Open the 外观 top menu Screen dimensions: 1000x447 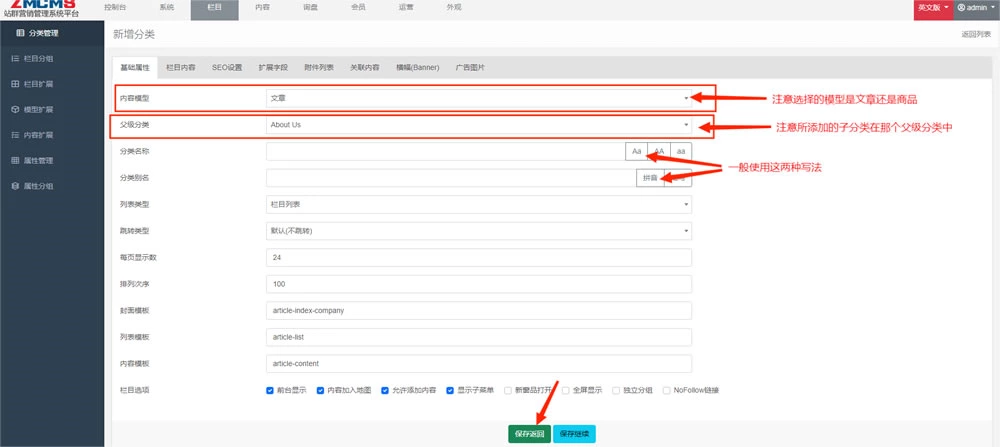pos(453,8)
